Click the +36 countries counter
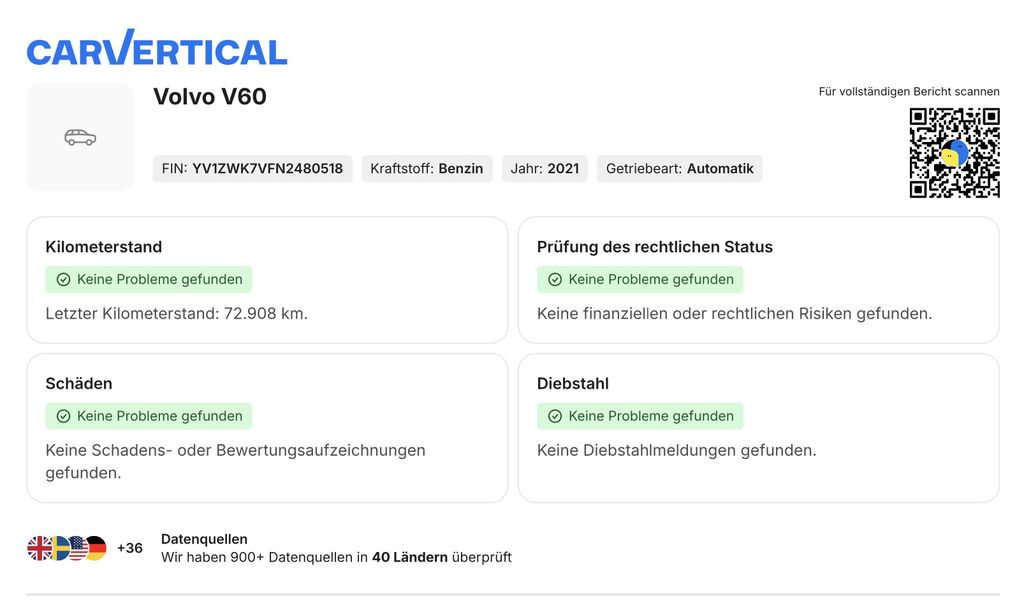 click(x=130, y=548)
